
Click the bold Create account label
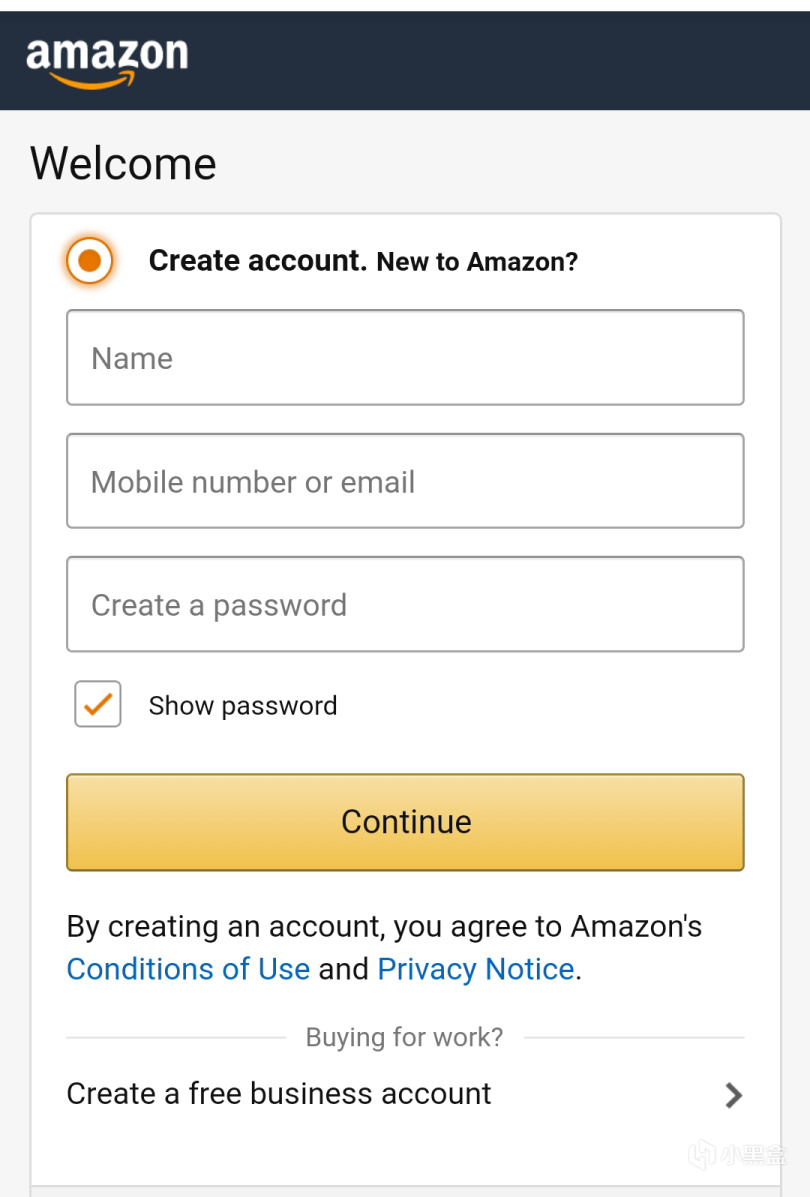click(x=258, y=261)
